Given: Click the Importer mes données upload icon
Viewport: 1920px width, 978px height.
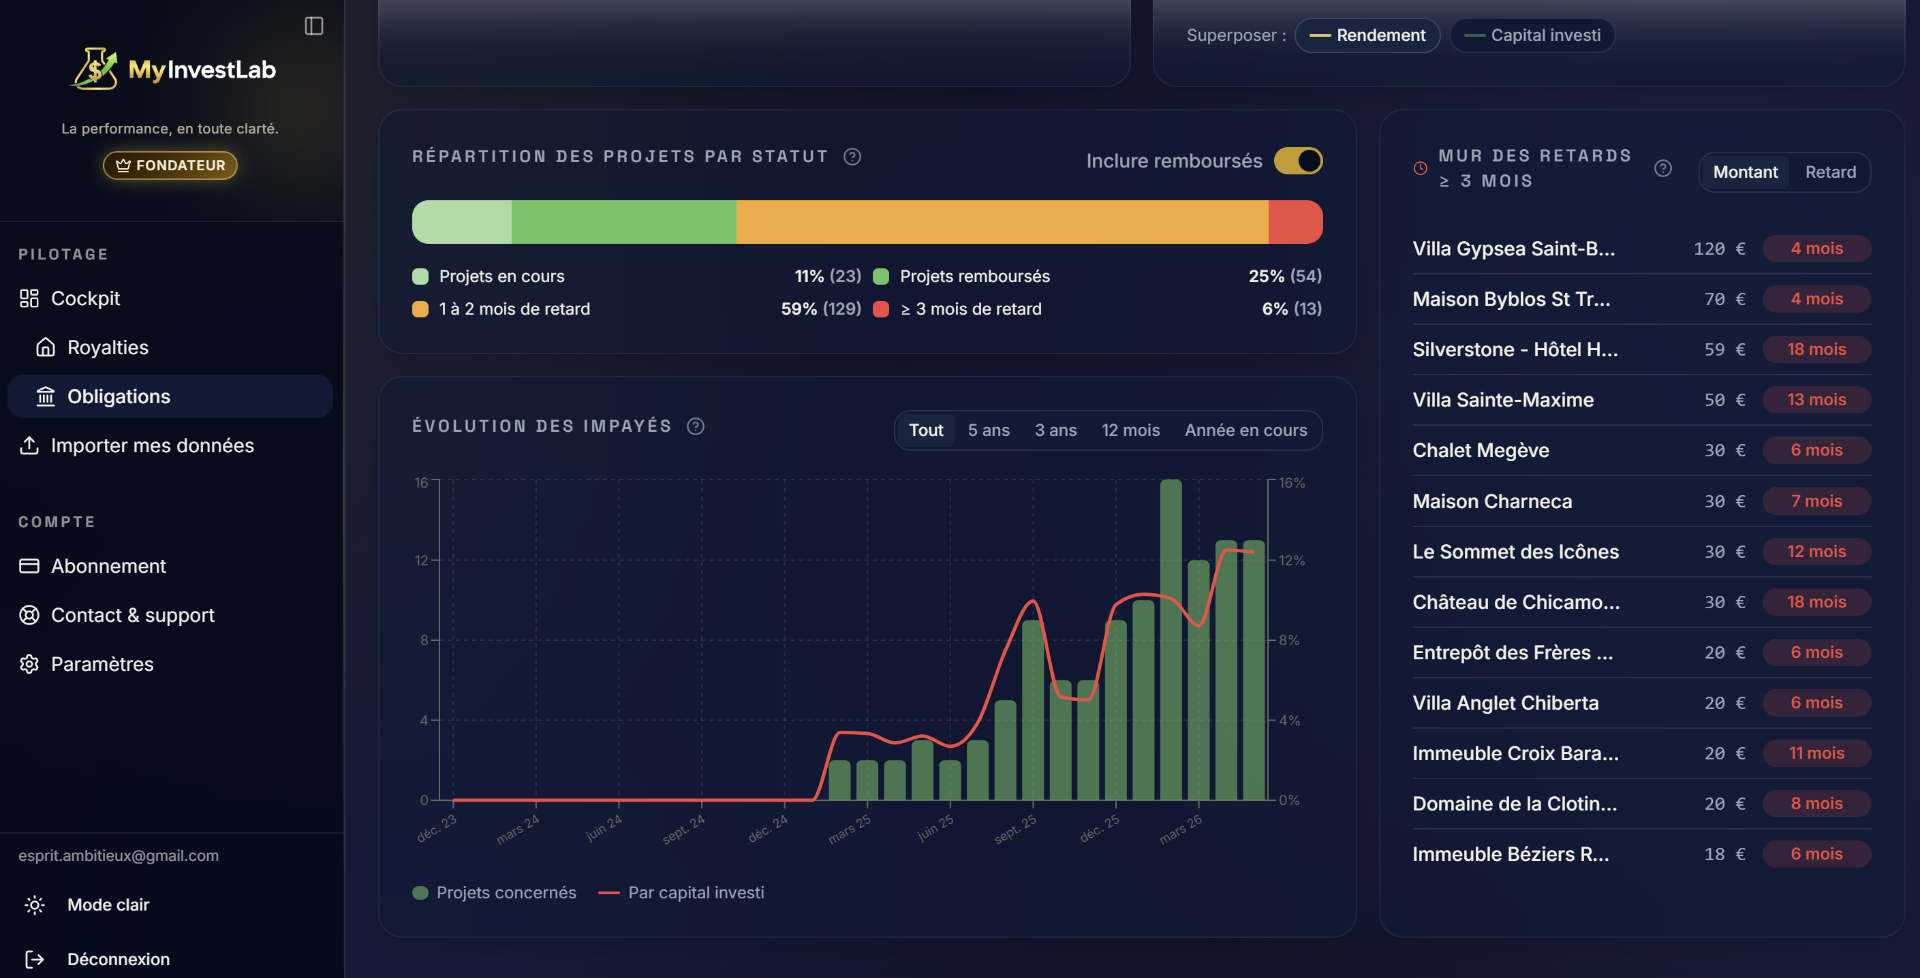Looking at the screenshot, I should coord(29,445).
